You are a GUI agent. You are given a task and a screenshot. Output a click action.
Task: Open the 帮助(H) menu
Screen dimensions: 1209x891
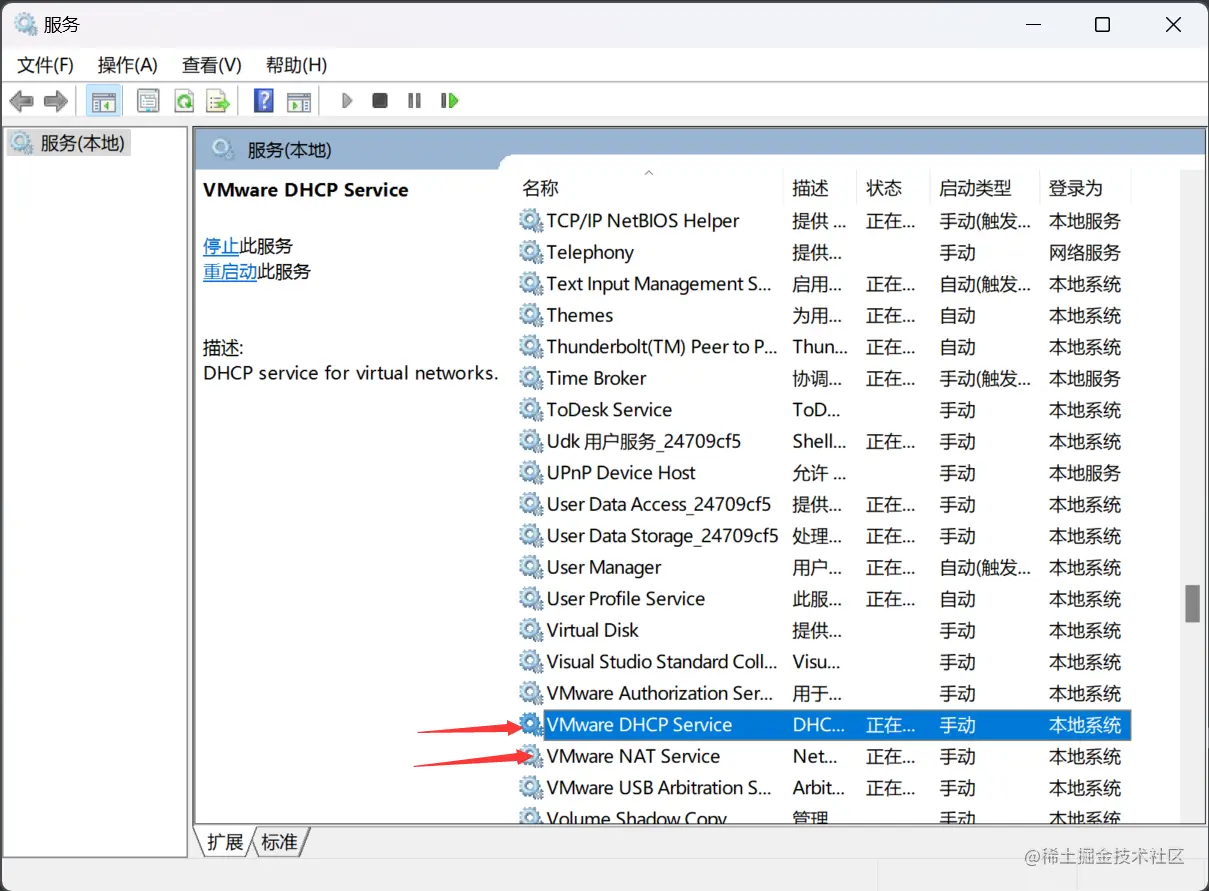(296, 65)
